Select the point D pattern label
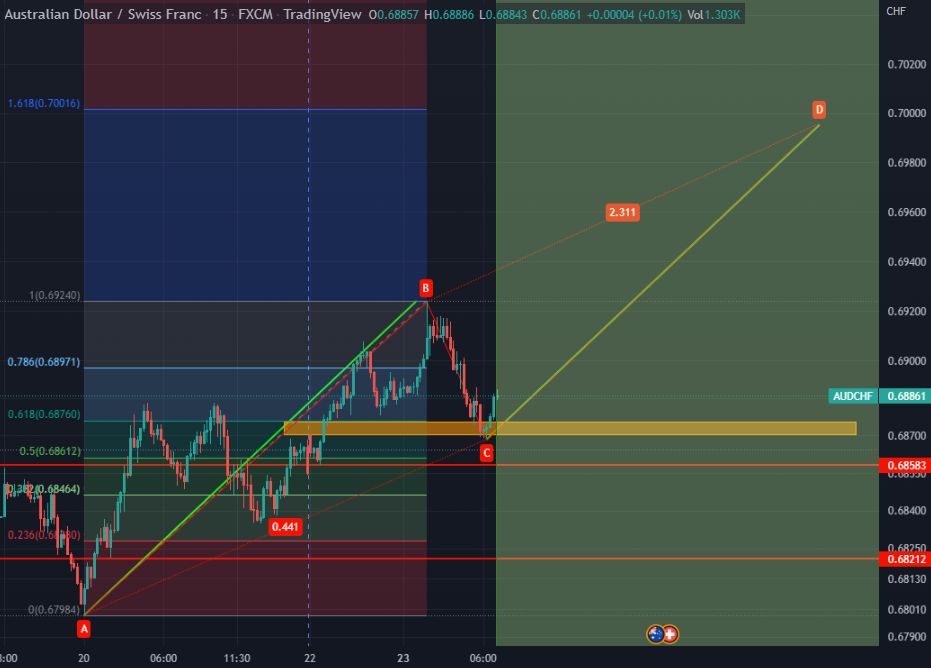931x668 pixels. (x=819, y=110)
